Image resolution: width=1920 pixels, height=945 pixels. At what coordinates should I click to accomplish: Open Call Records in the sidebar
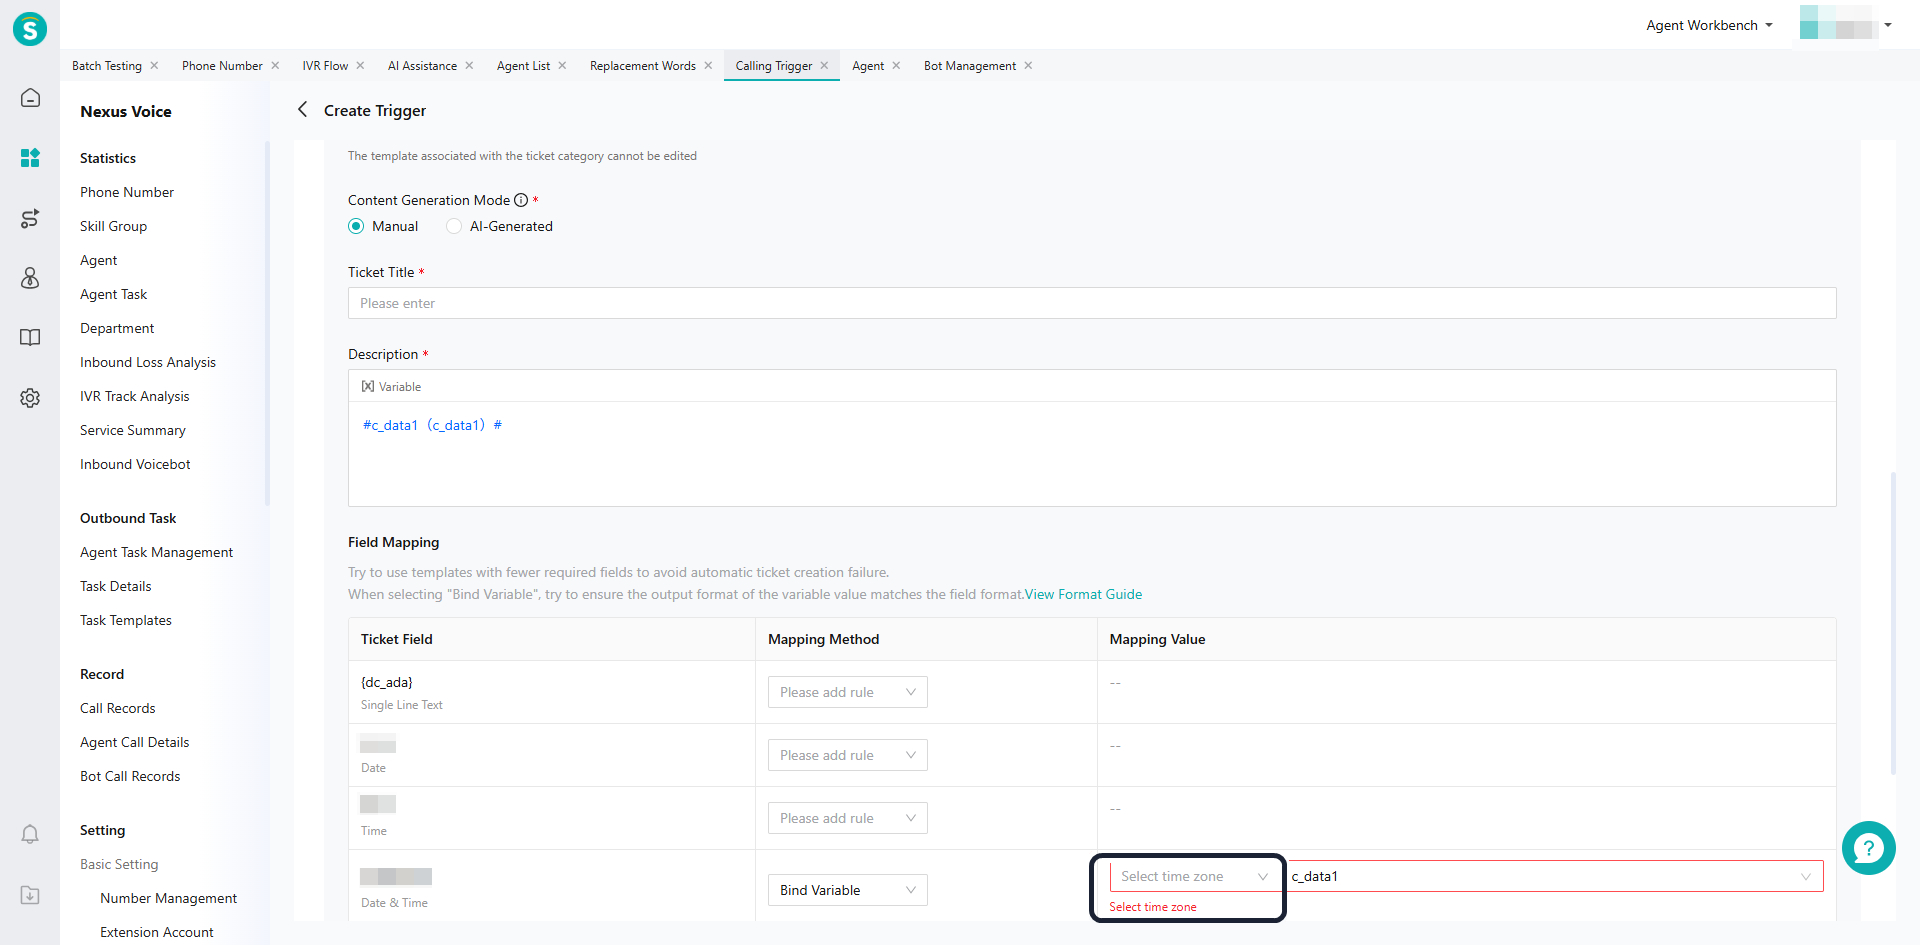point(118,708)
